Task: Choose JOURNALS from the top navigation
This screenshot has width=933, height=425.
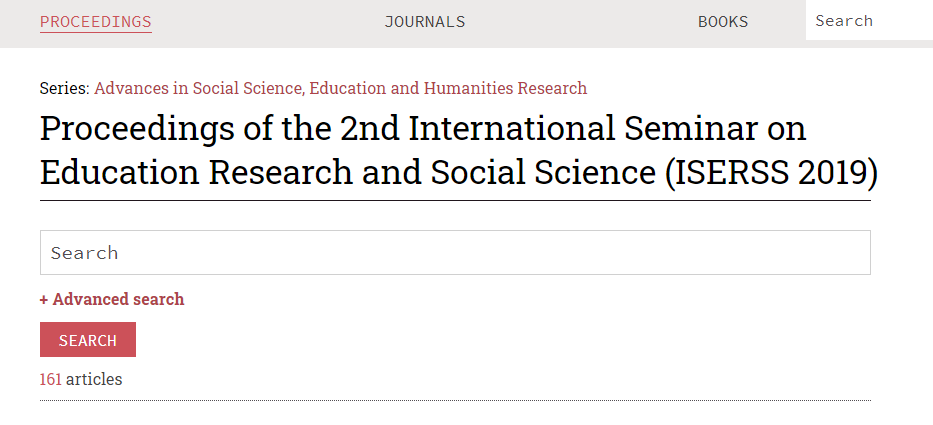Action: coord(424,21)
